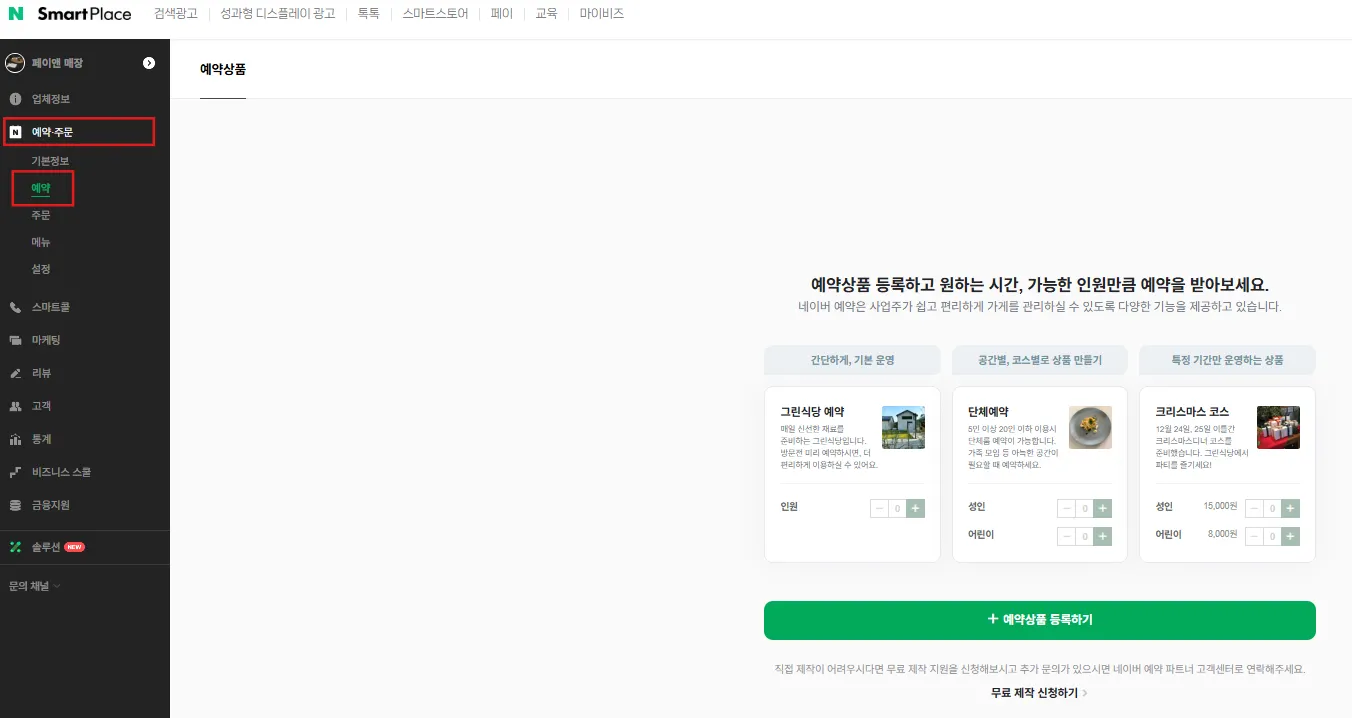1352x718 pixels.
Task: Click the 스마트콜 phone icon
Action: click(x=15, y=307)
